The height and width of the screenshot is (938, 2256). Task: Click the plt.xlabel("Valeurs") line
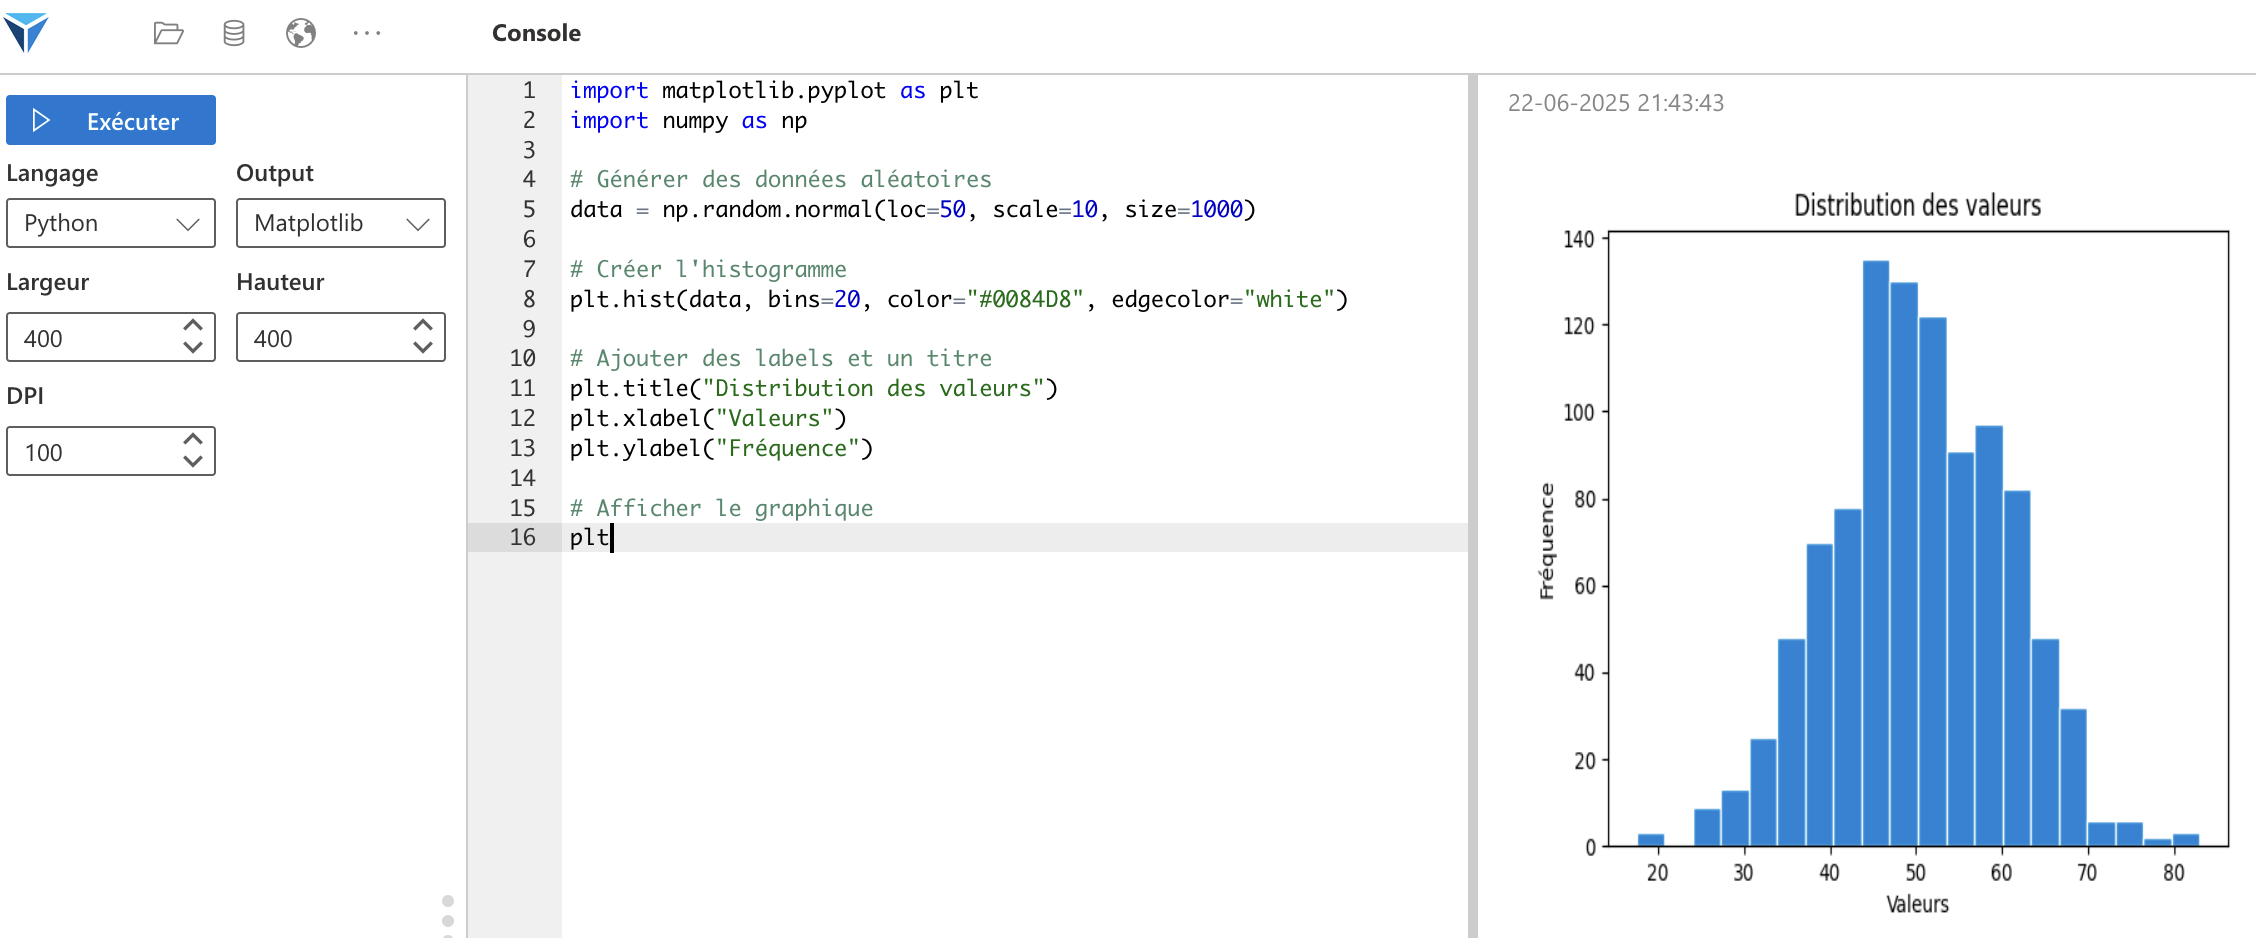point(708,418)
